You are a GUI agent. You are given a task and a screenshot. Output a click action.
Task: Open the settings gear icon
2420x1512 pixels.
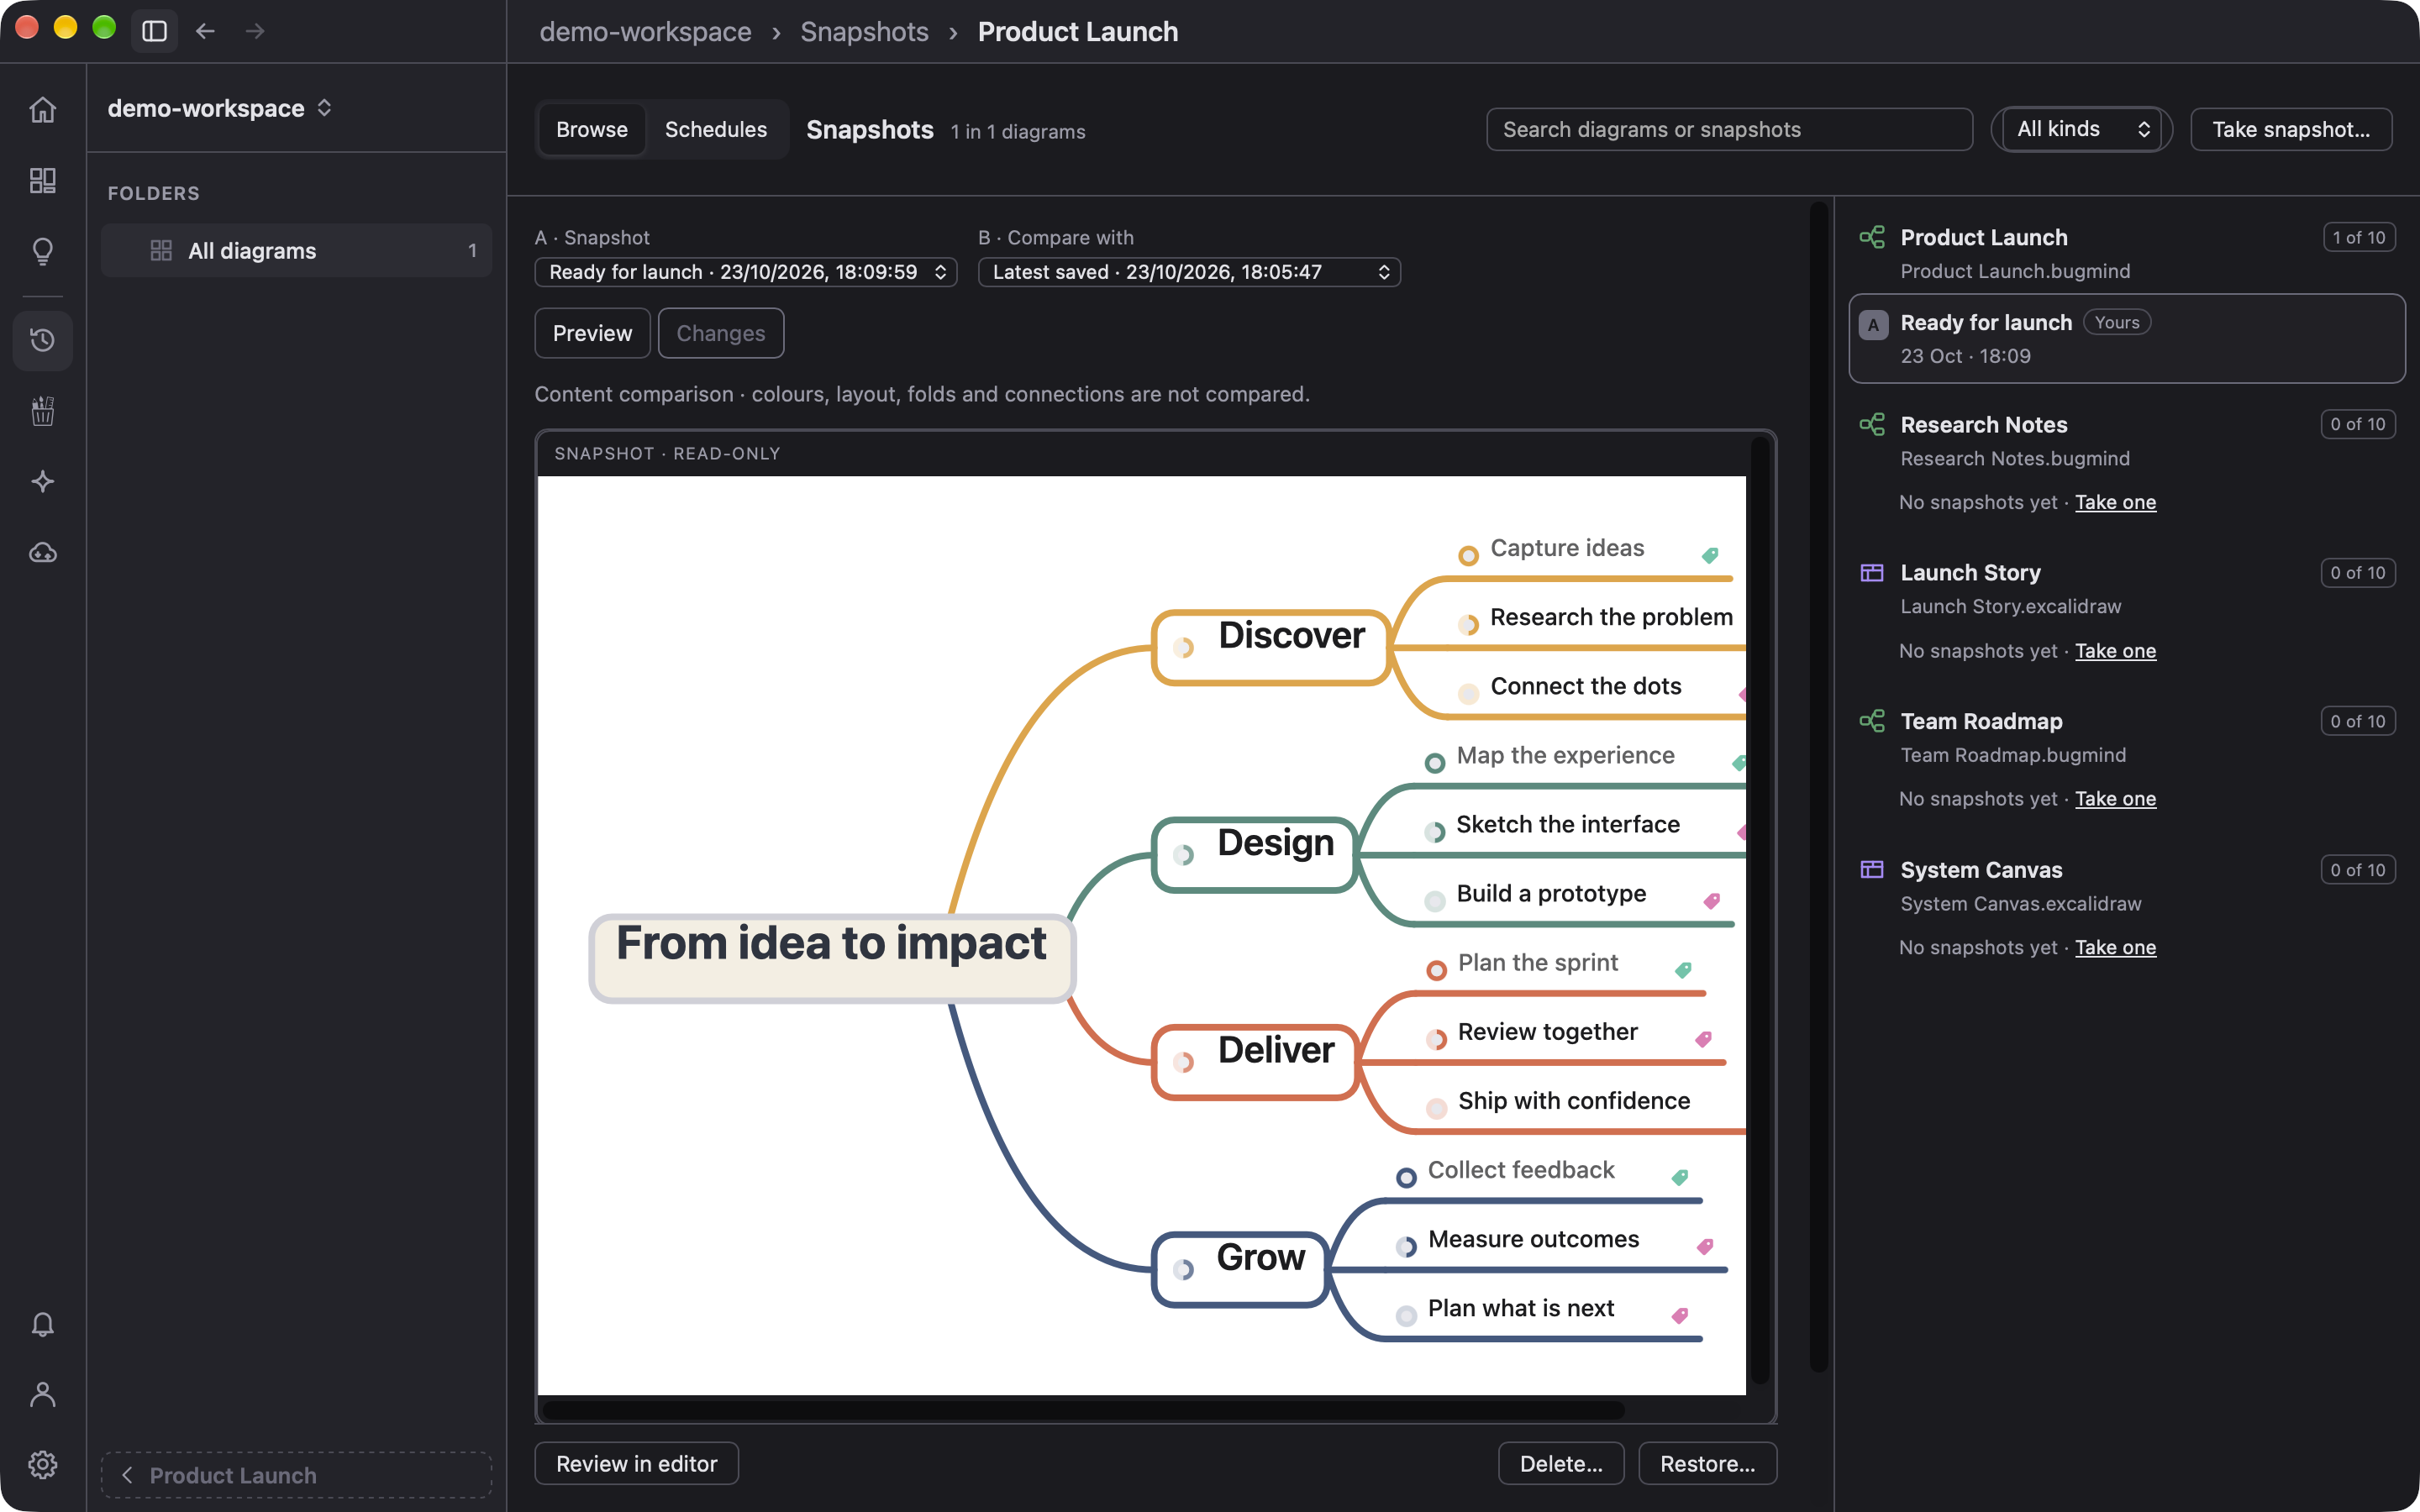(42, 1464)
